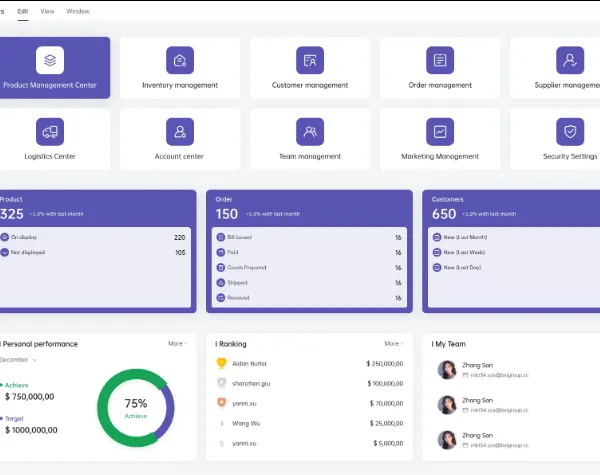Click the New (Last Day) calendar icon
The width and height of the screenshot is (600, 475).
click(437, 268)
